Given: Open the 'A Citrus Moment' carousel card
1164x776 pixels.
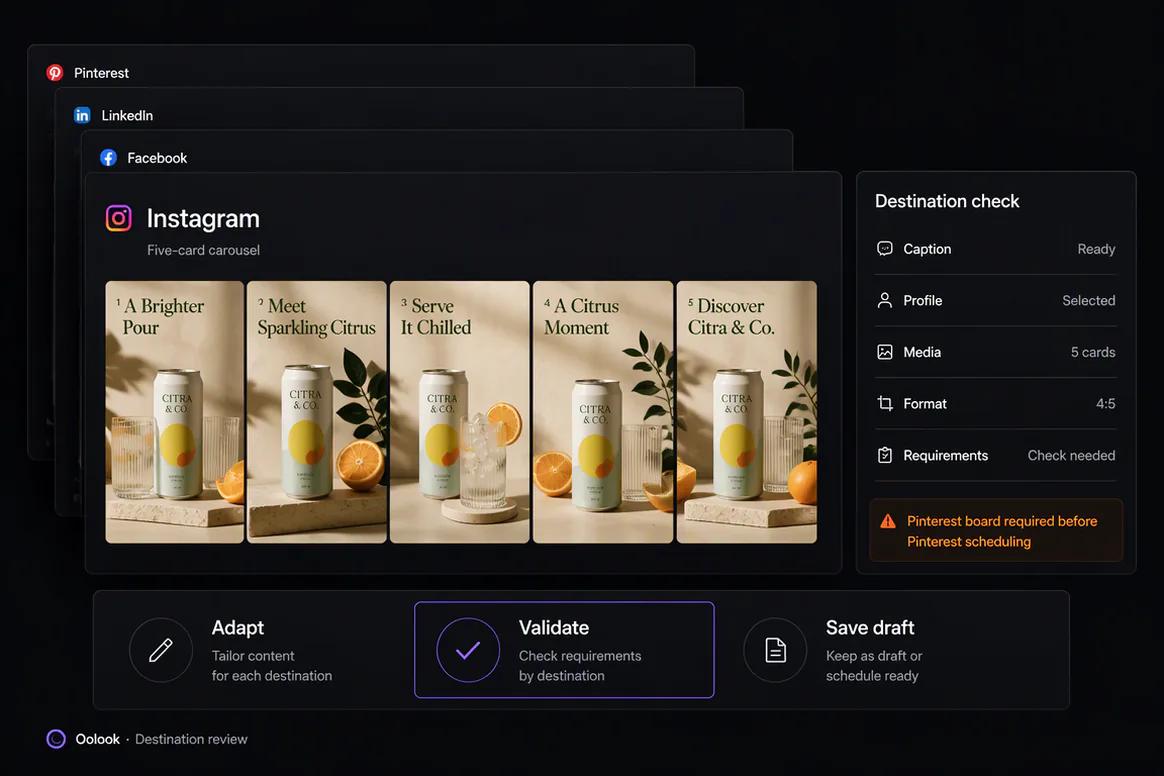Looking at the screenshot, I should pyautogui.click(x=603, y=412).
